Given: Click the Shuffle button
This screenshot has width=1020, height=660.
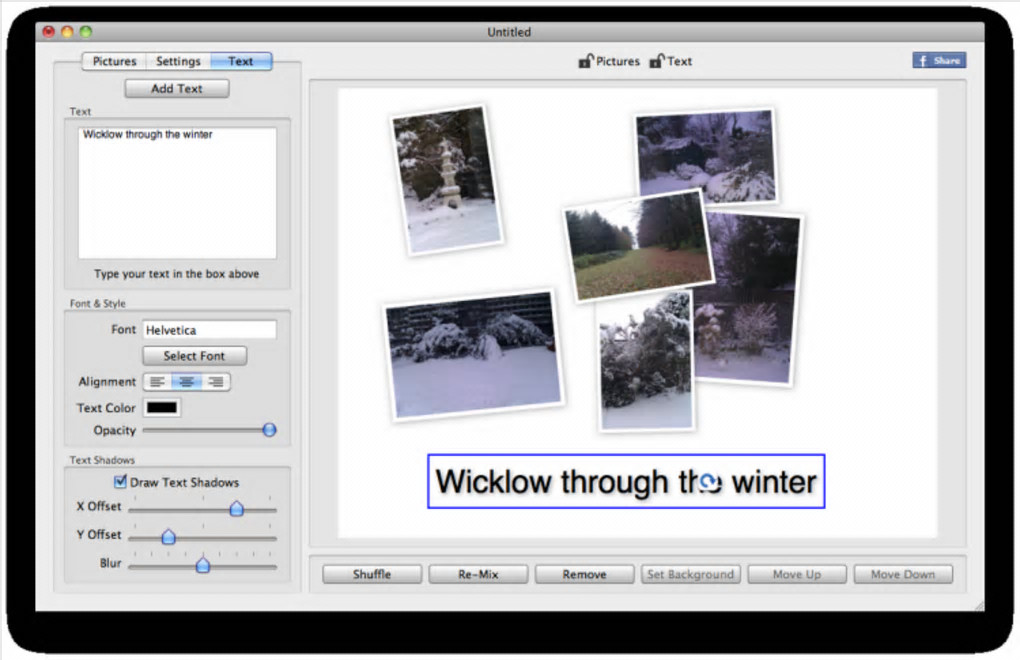Looking at the screenshot, I should (372, 574).
